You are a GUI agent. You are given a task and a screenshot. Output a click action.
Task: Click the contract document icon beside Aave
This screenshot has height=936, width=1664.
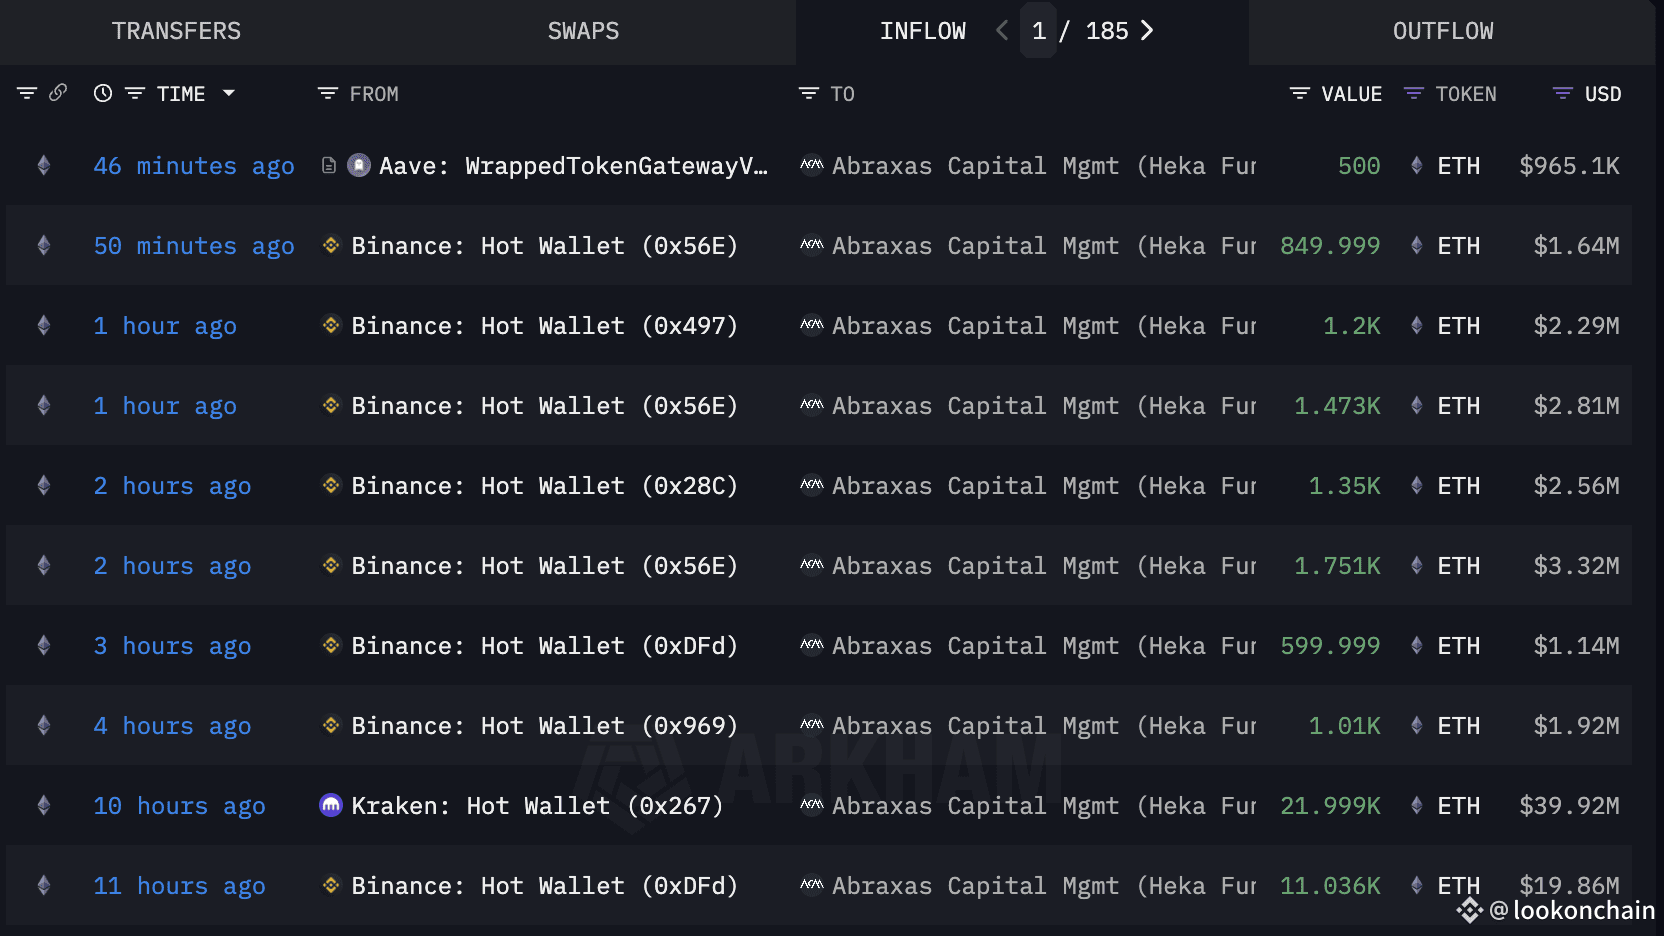[x=328, y=165]
